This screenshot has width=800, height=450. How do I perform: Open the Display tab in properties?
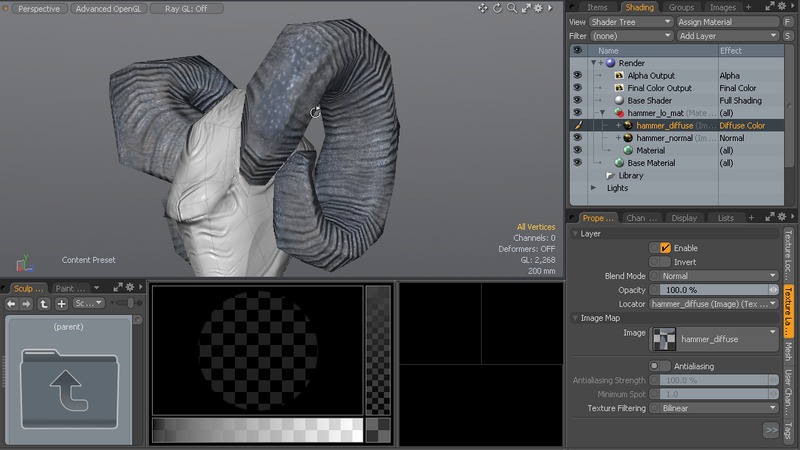click(684, 218)
